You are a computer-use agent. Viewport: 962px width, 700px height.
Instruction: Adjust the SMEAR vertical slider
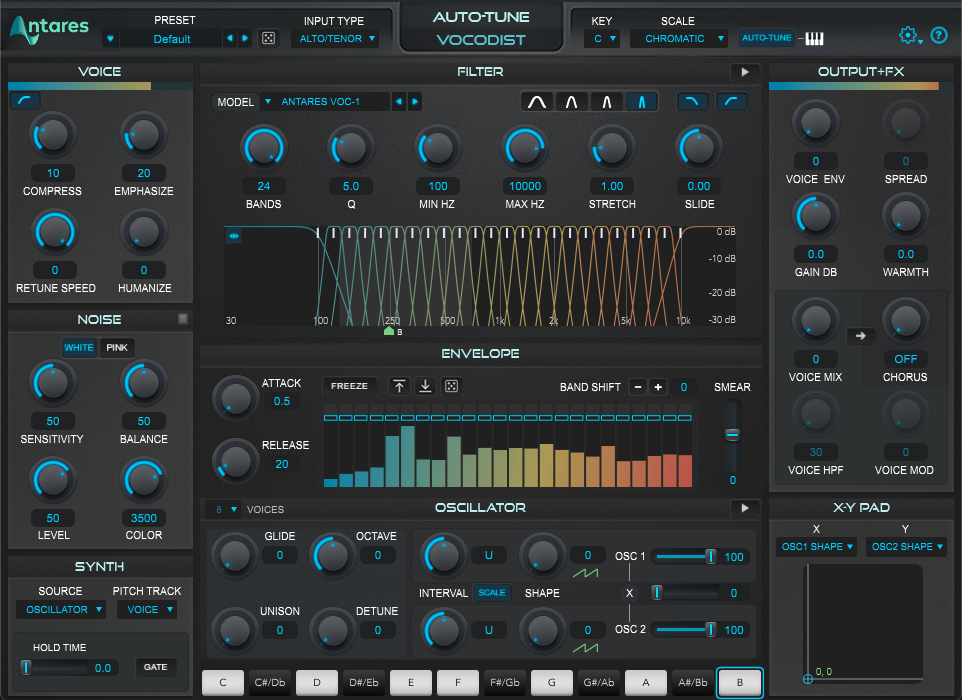point(732,435)
